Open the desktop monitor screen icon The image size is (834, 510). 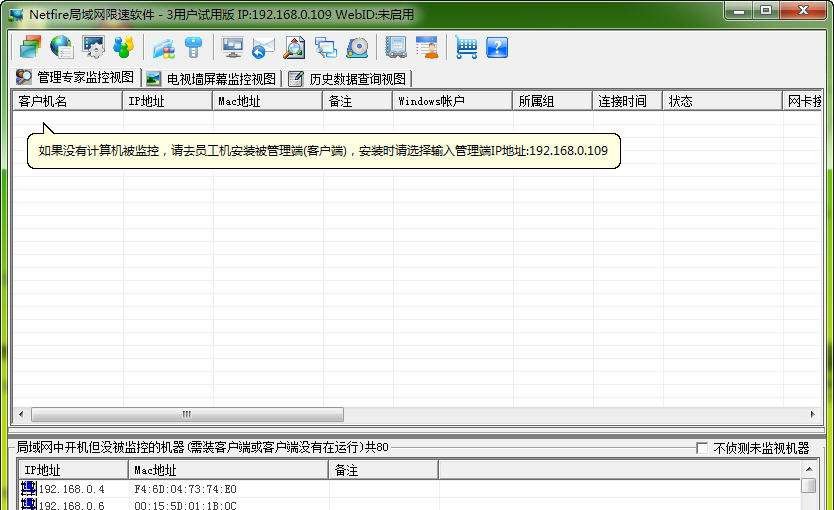coord(232,47)
